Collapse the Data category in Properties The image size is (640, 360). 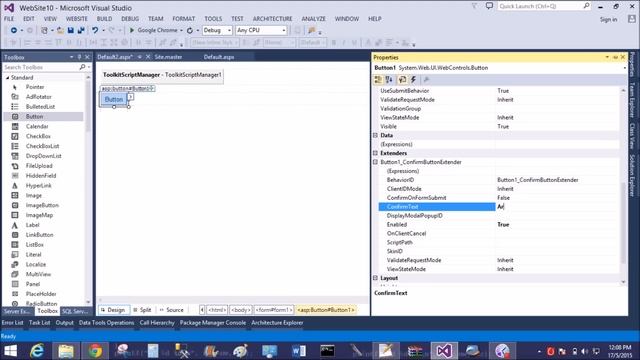click(376, 135)
